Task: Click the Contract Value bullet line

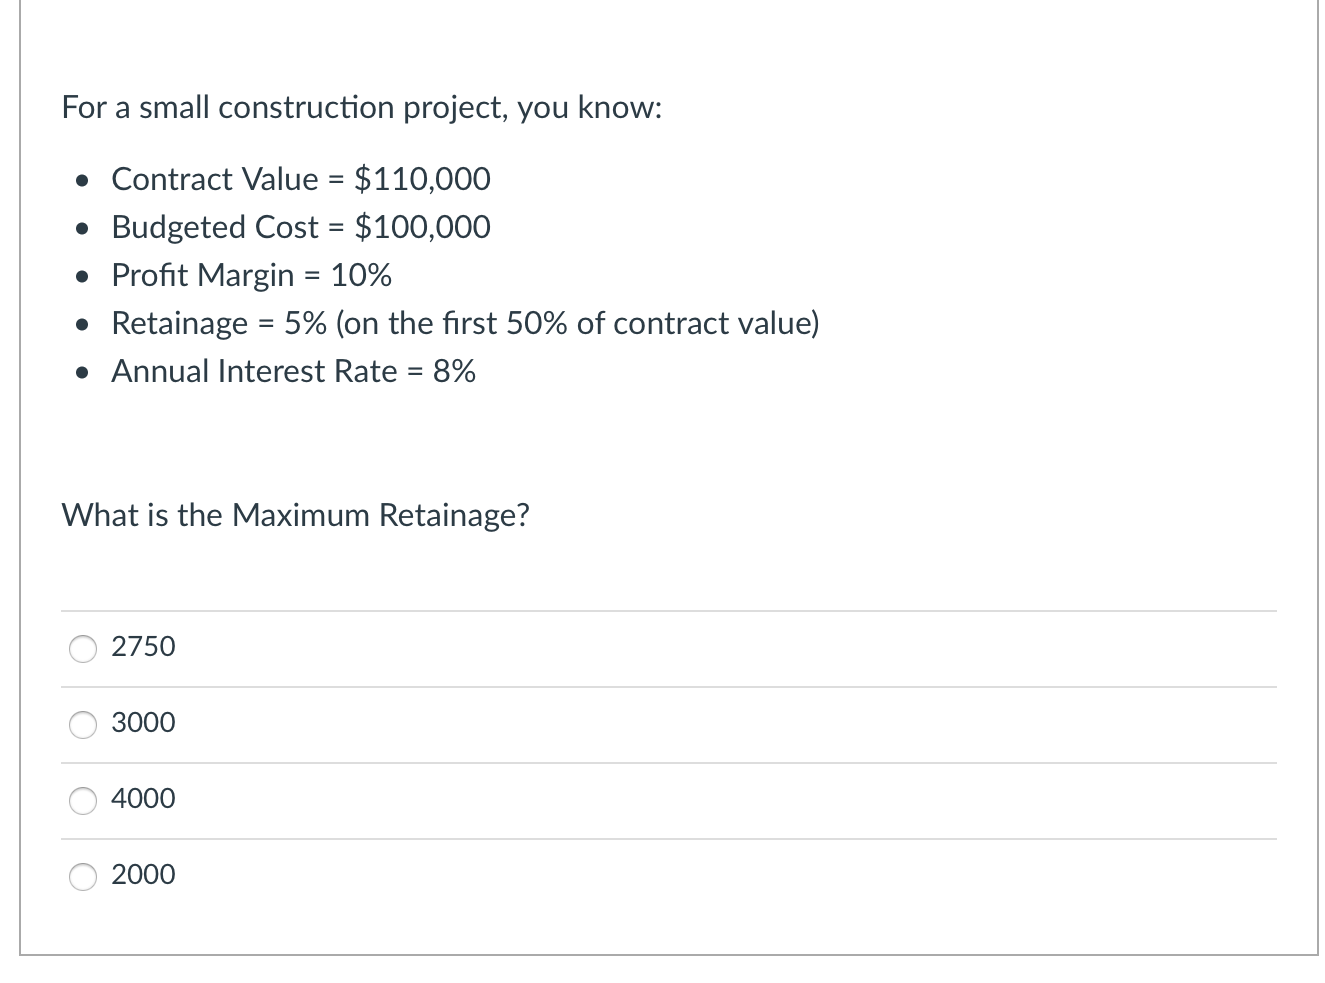Action: [x=301, y=179]
